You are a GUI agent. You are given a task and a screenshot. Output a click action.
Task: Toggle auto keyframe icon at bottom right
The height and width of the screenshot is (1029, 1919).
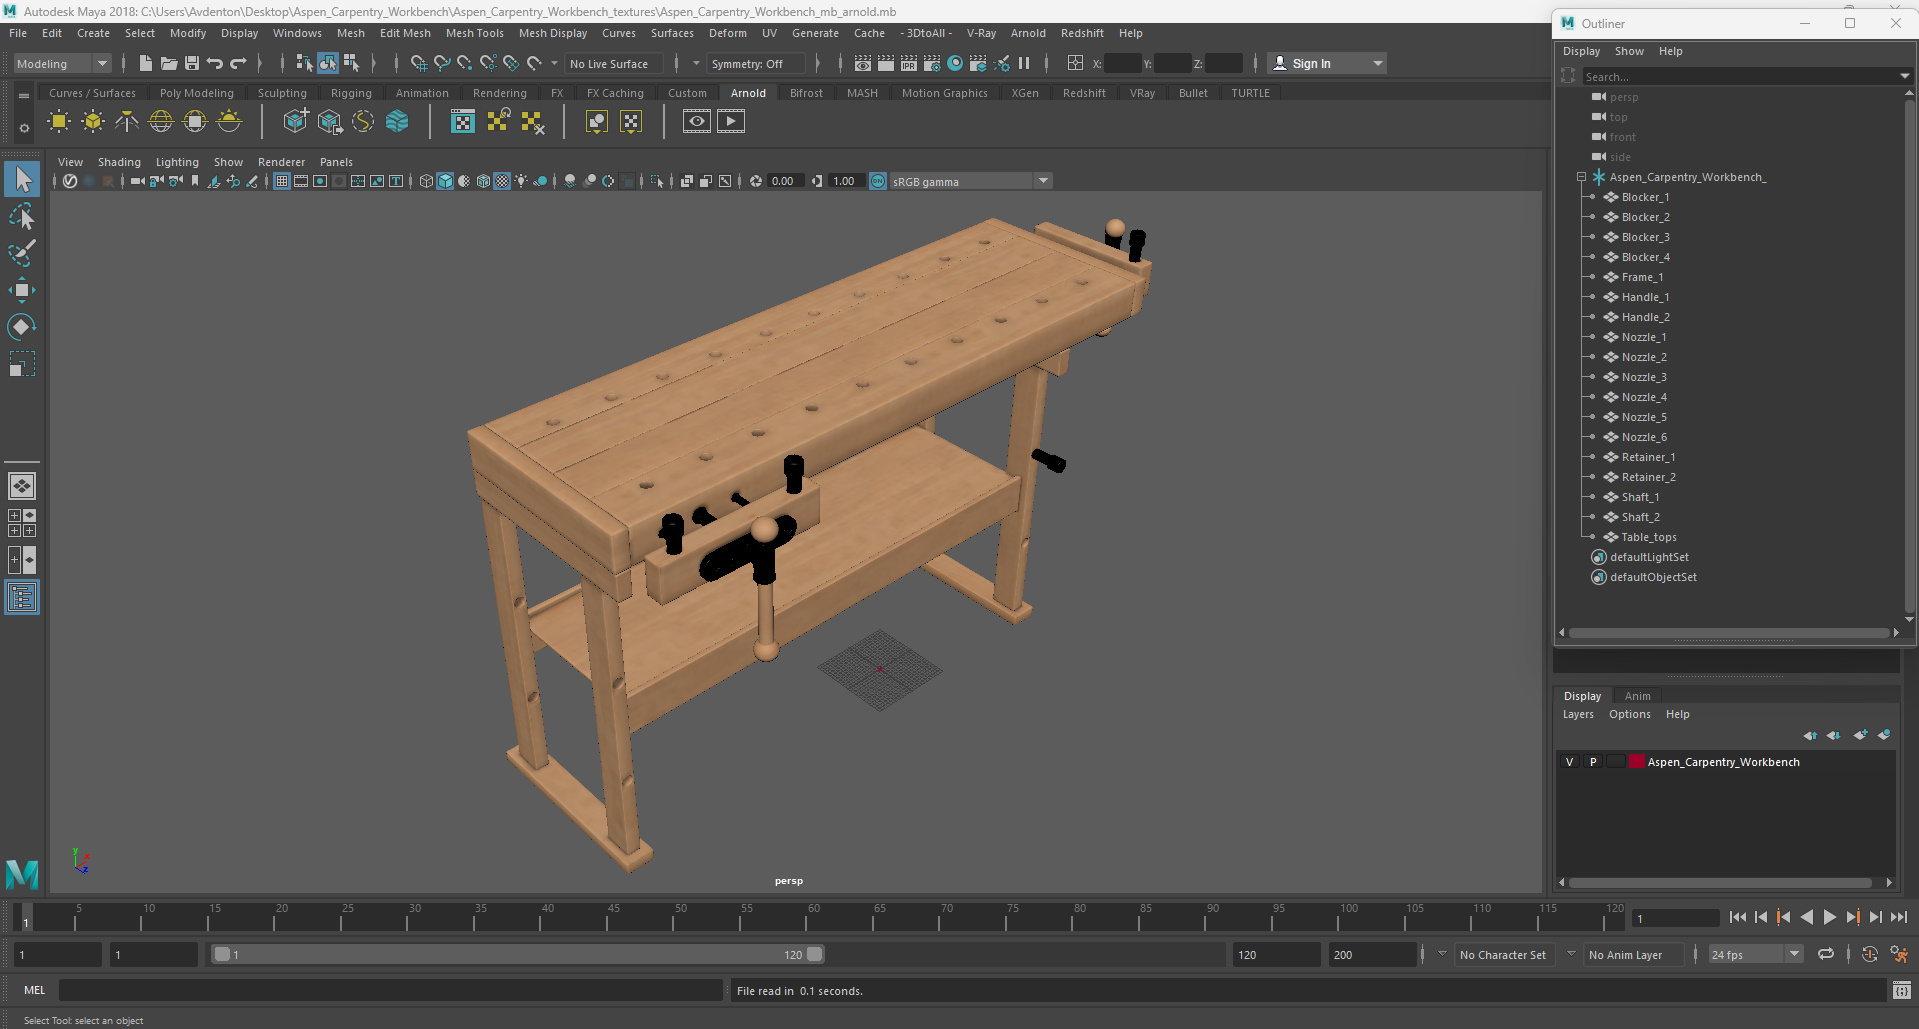point(1870,954)
